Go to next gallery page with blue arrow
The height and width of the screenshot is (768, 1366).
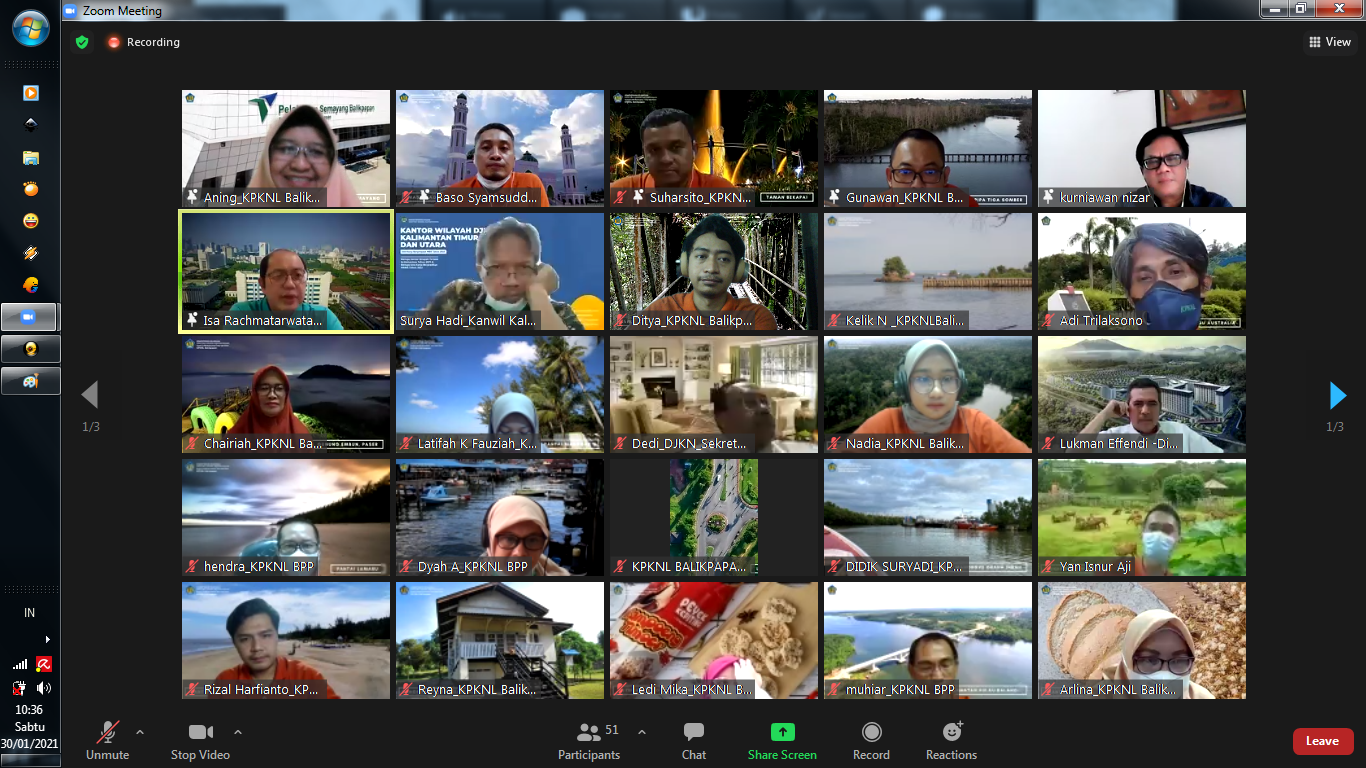(1337, 396)
